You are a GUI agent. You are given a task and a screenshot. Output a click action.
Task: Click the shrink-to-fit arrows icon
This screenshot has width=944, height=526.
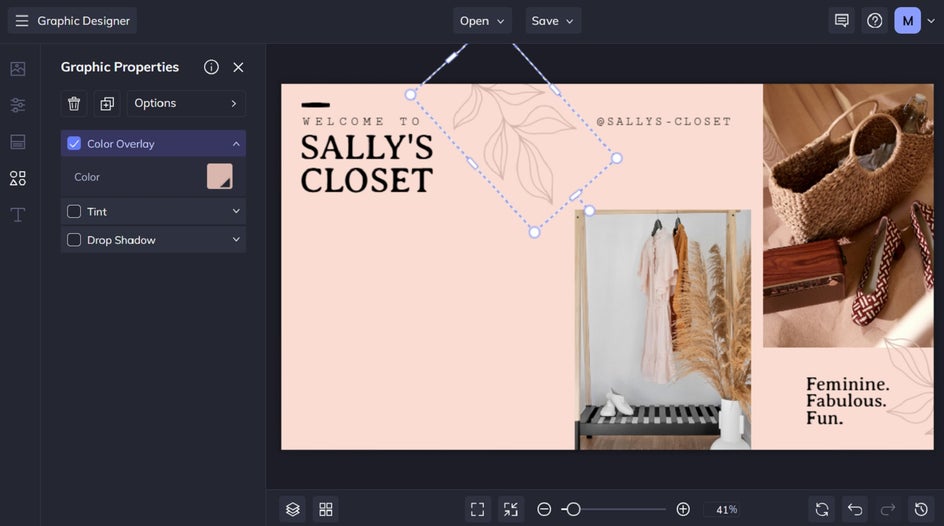click(511, 510)
